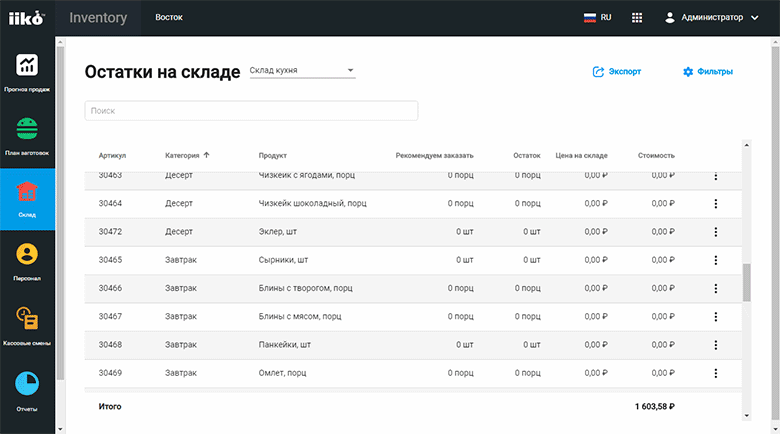Image resolution: width=780 pixels, height=434 pixels.
Task: Sort the table by Остаток column
Action: point(526,155)
